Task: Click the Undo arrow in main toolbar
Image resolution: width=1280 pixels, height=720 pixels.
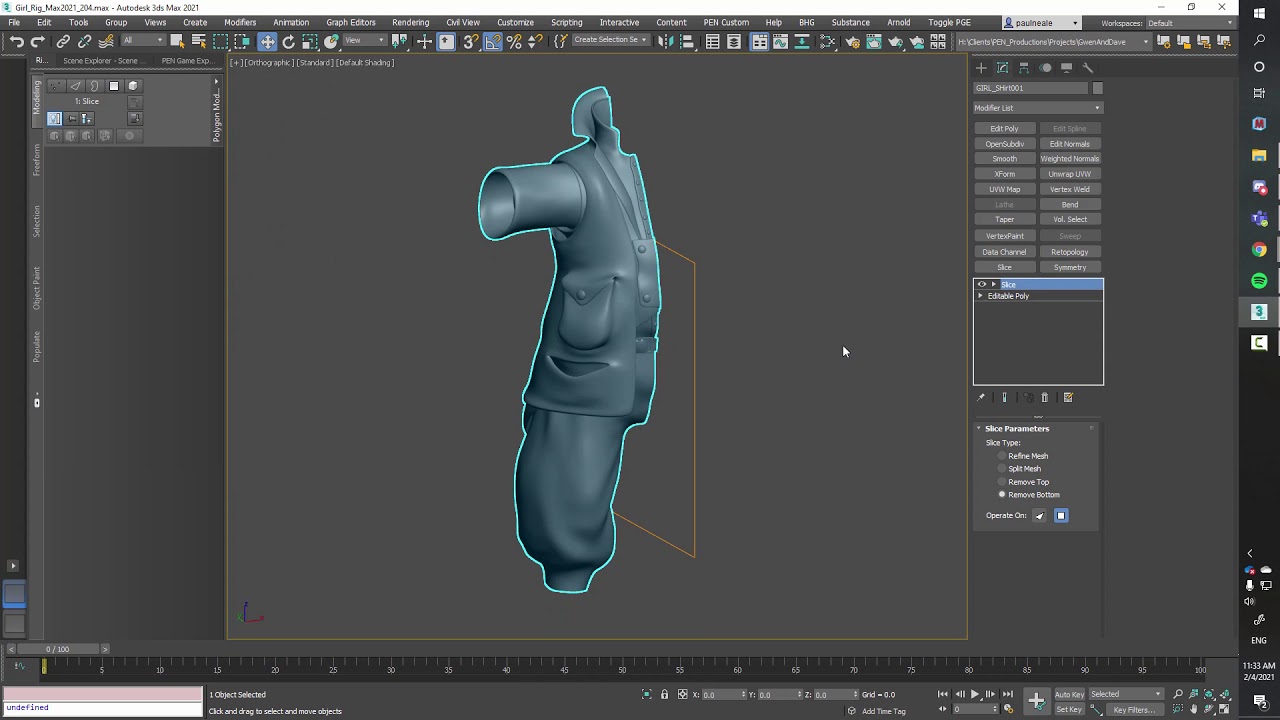Action: (17, 41)
